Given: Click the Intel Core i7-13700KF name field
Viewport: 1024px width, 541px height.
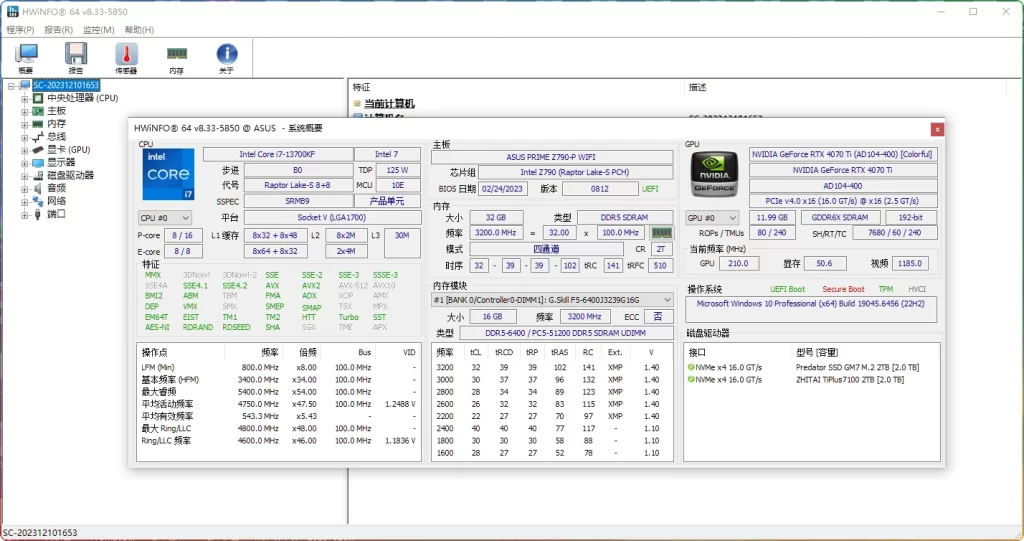Looking at the screenshot, I should point(278,154).
